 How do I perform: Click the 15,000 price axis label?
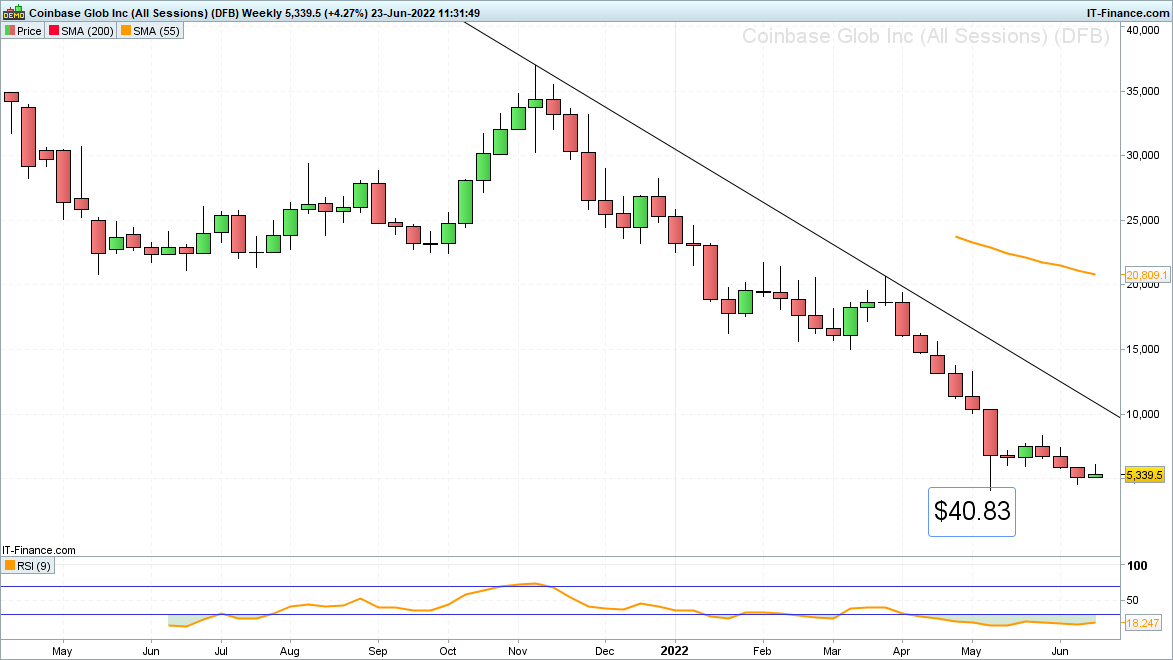point(1143,349)
